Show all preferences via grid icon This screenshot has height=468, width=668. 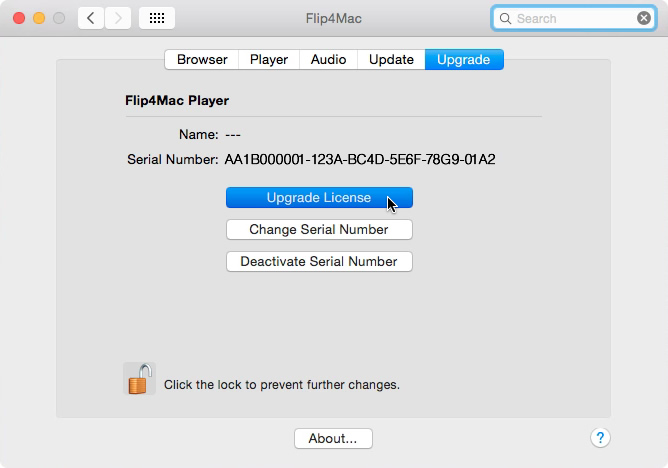157,18
